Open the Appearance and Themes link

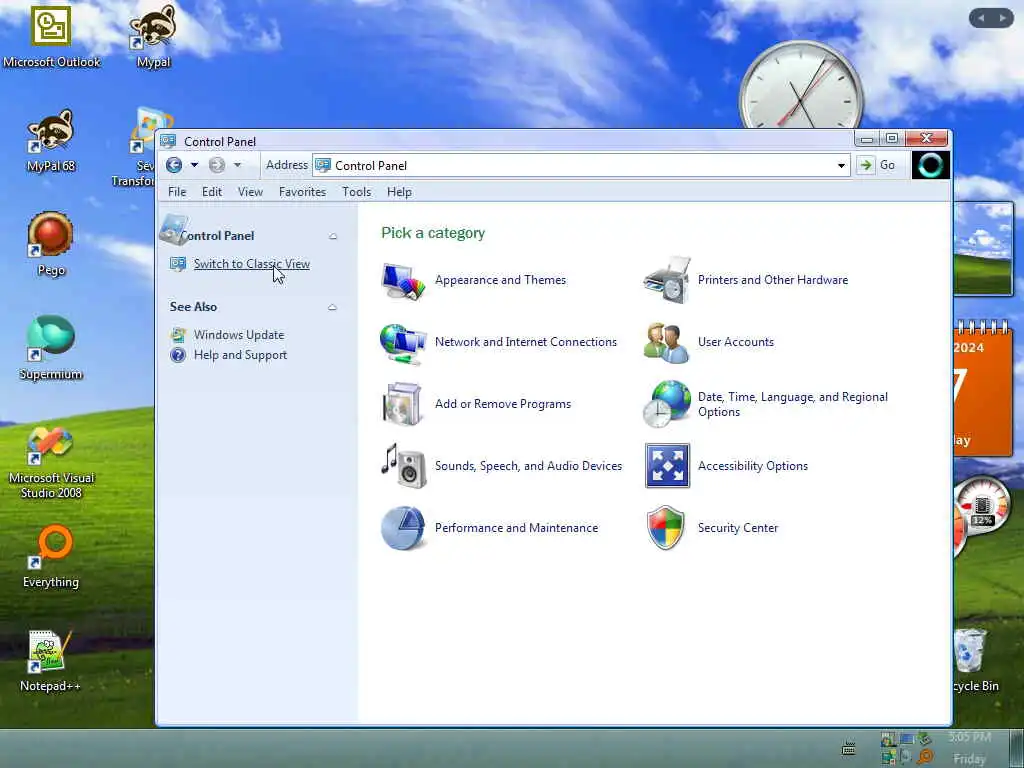click(x=500, y=280)
